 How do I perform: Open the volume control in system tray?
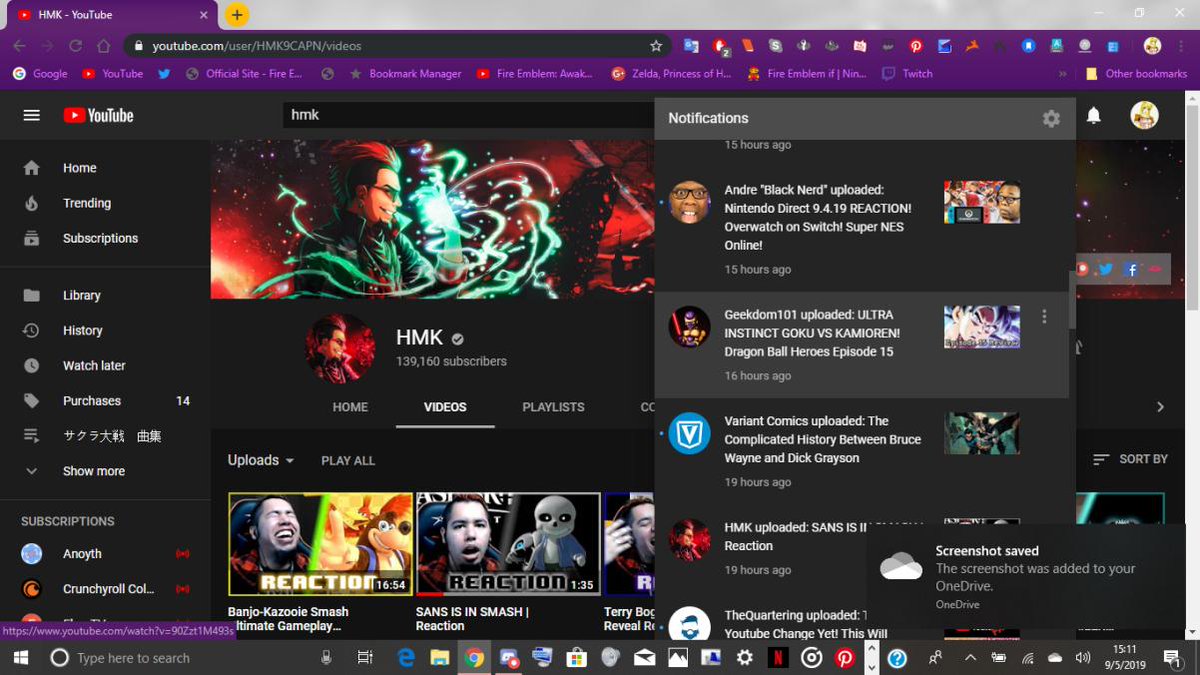point(1083,658)
